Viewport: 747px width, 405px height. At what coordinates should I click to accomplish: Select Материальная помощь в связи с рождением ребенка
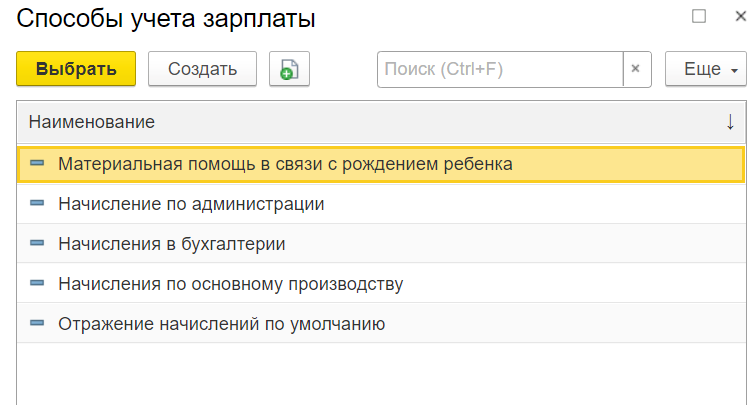click(285, 164)
